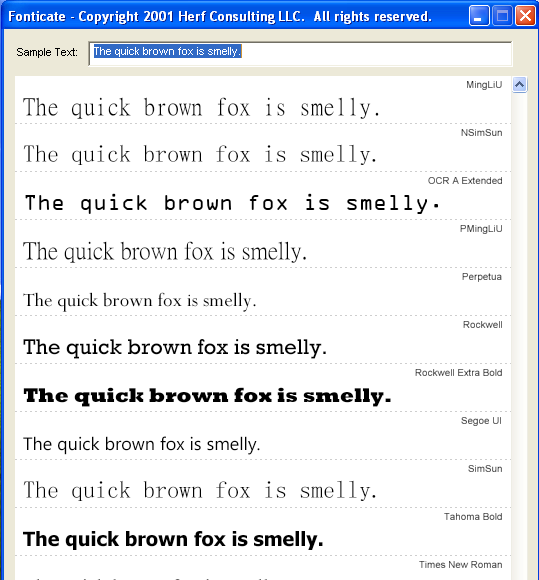The image size is (539, 580).
Task: Click the Rockwell Extra Bold font name label
Action: click(458, 372)
